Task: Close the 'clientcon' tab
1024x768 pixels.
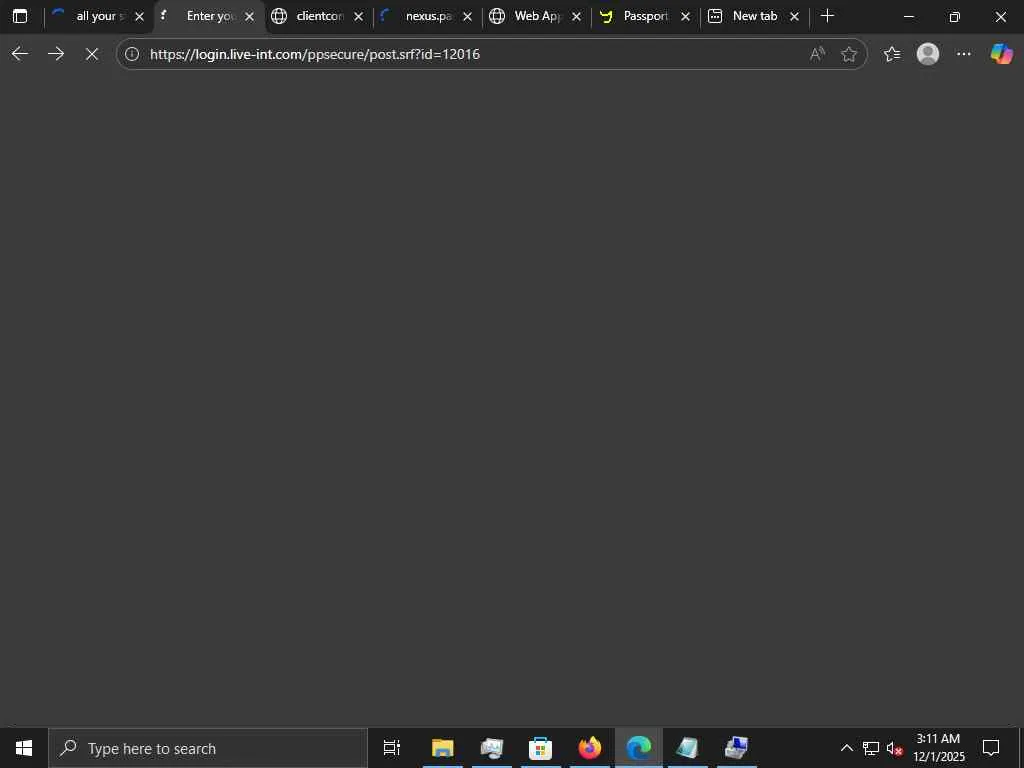Action: pyautogui.click(x=358, y=17)
